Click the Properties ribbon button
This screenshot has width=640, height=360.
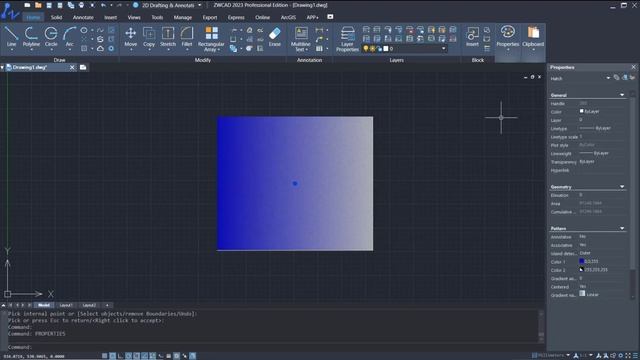508,38
